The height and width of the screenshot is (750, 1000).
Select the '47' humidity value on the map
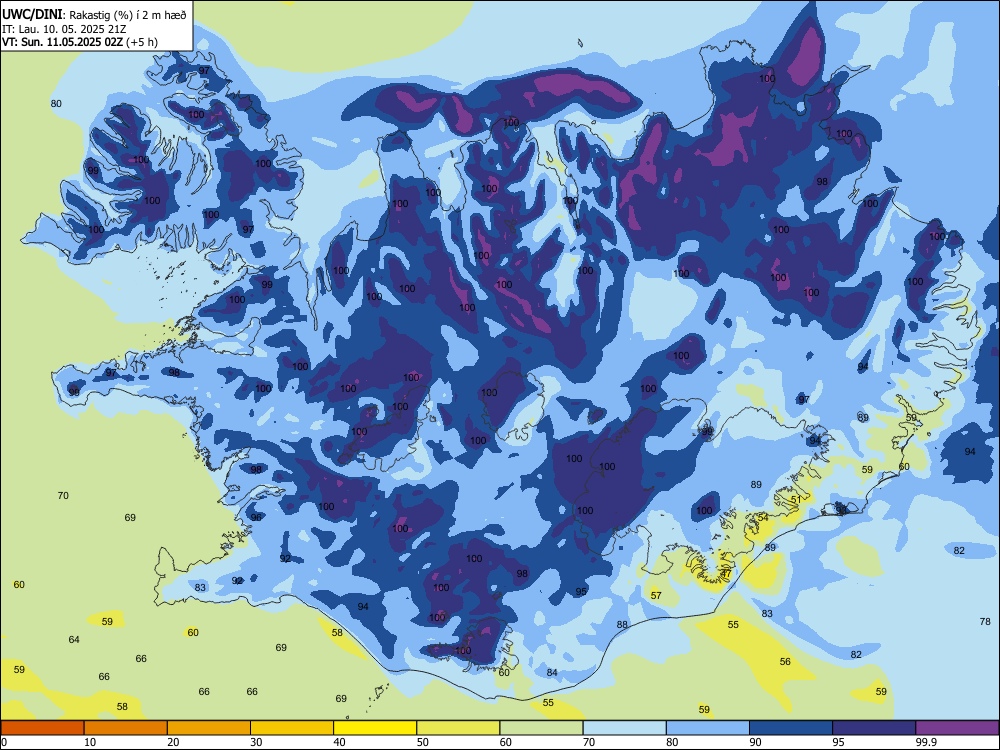tap(726, 573)
